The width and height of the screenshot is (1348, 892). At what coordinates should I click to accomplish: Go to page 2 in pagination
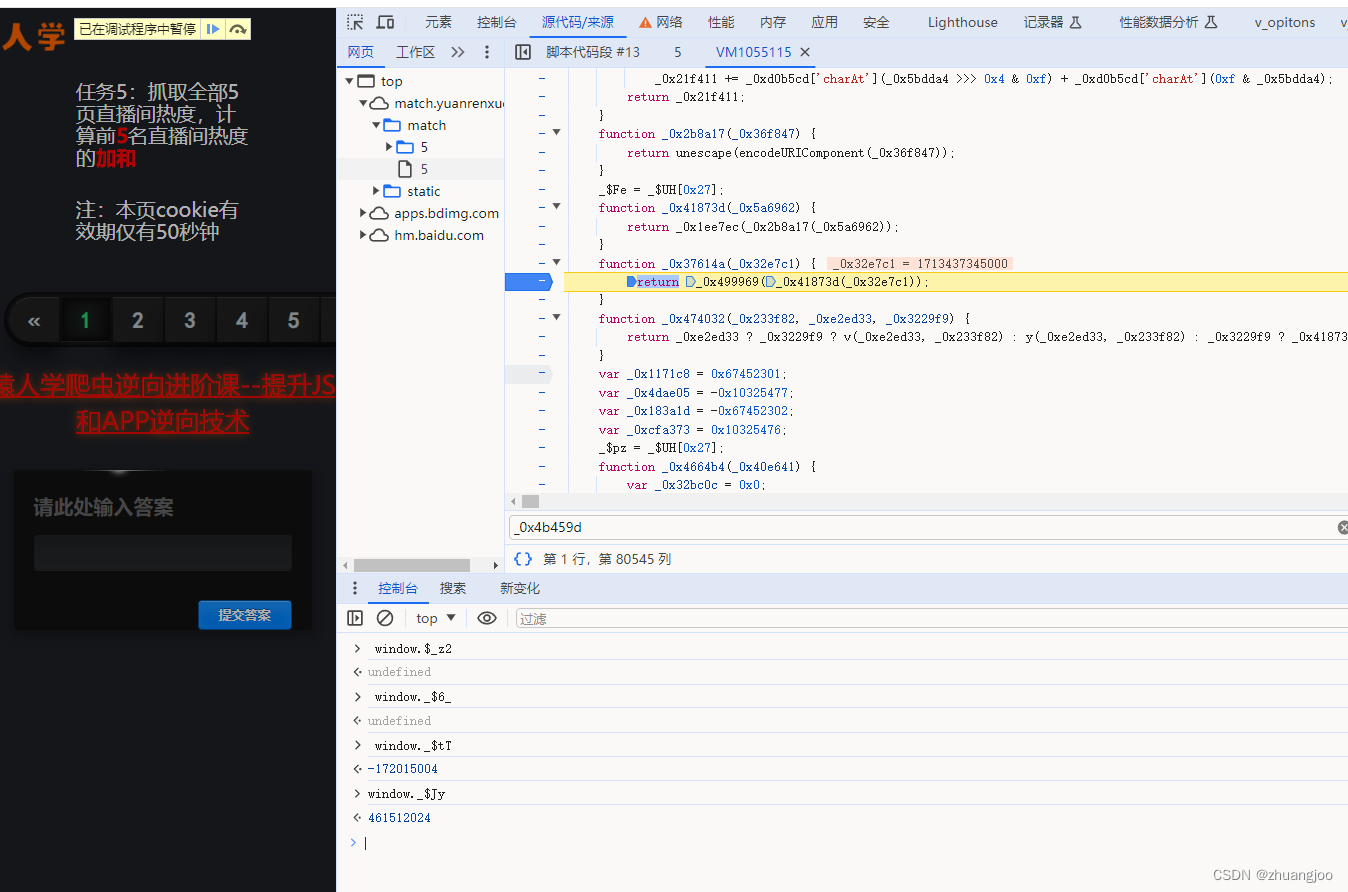pos(138,321)
